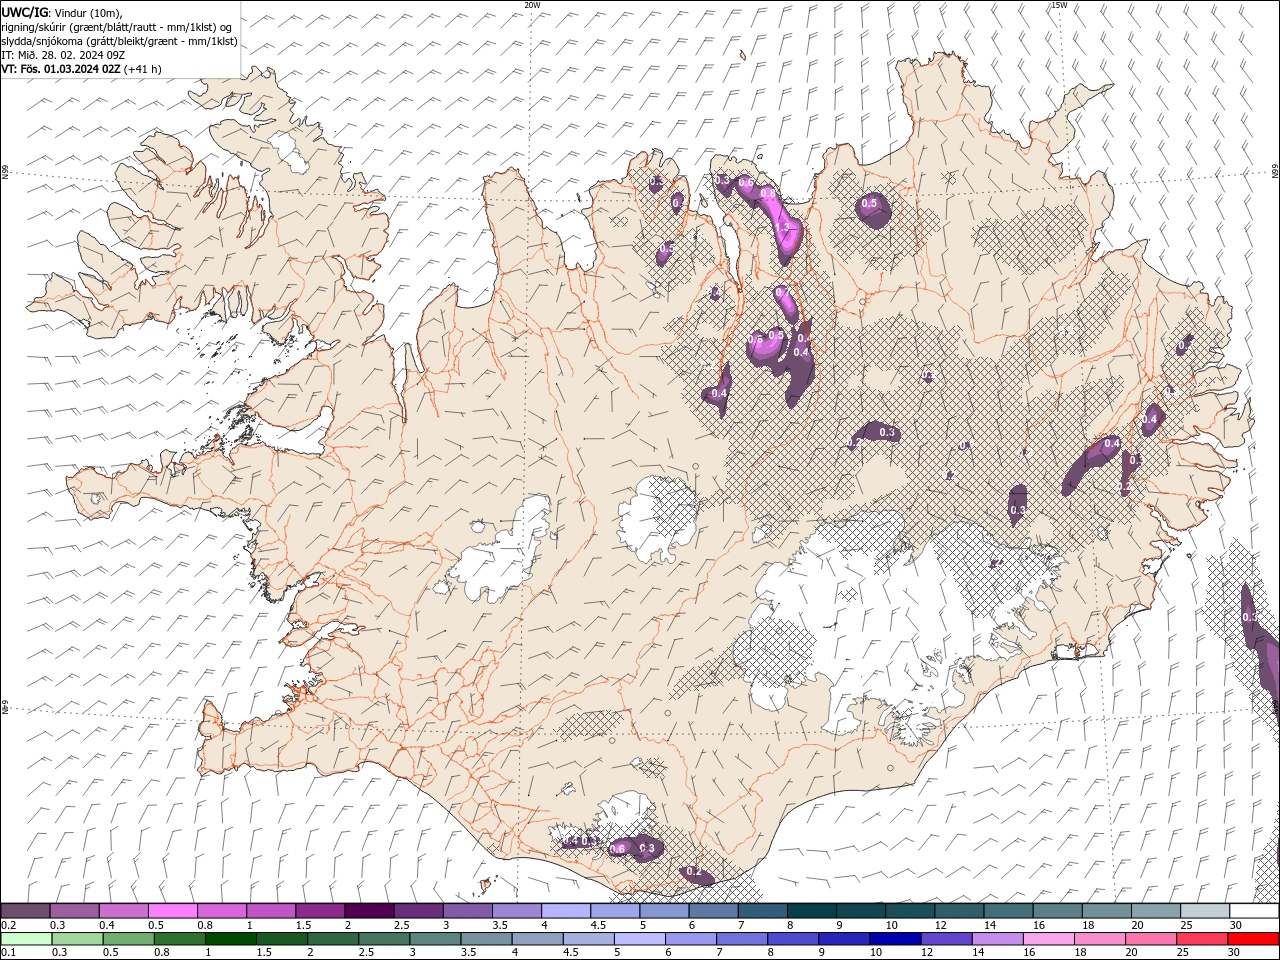Select top-row legend swatch starting at 12
This screenshot has height=960, width=1280.
pos(958,911)
